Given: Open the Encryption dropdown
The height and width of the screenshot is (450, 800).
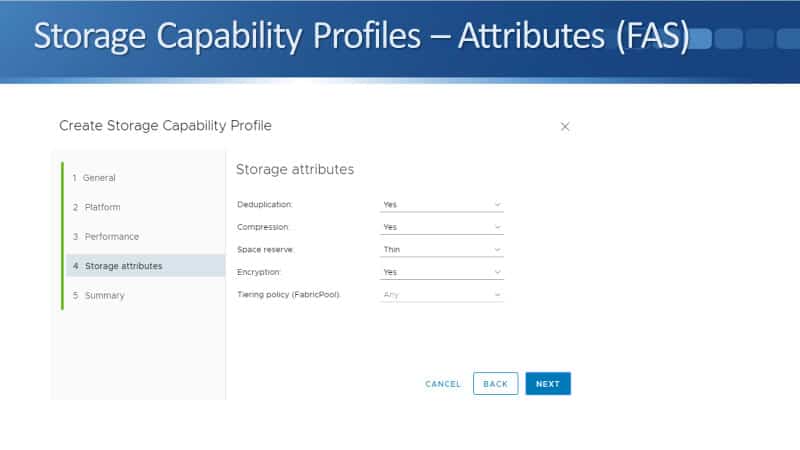Looking at the screenshot, I should coord(441,272).
